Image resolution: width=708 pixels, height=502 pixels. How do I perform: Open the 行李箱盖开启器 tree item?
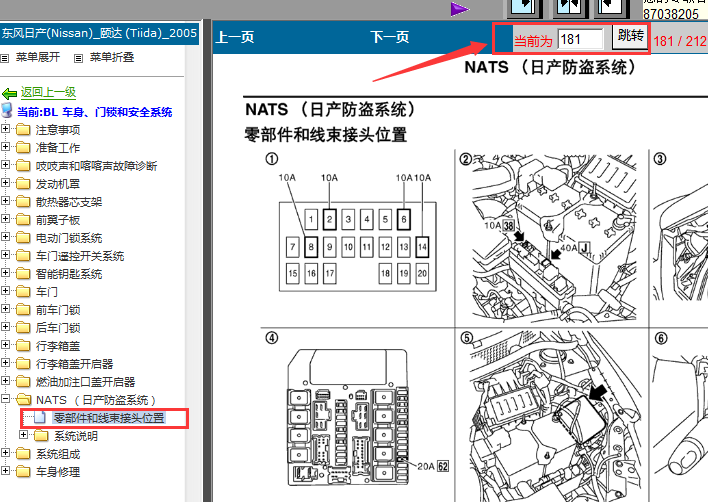point(75,364)
